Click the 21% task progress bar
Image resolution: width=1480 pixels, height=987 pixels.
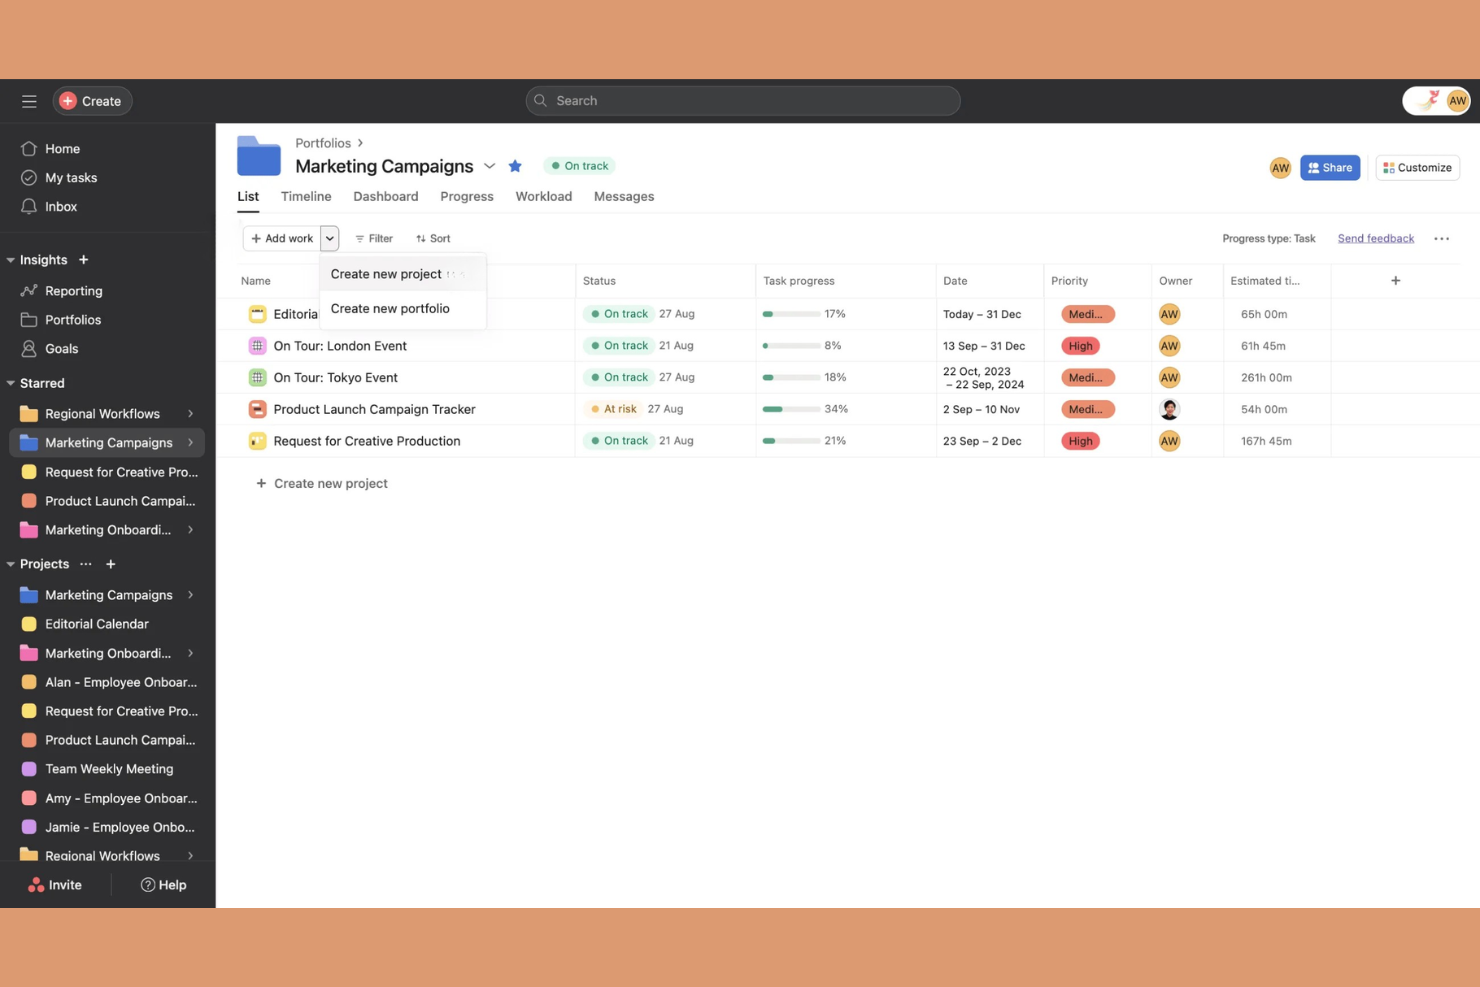click(x=791, y=441)
